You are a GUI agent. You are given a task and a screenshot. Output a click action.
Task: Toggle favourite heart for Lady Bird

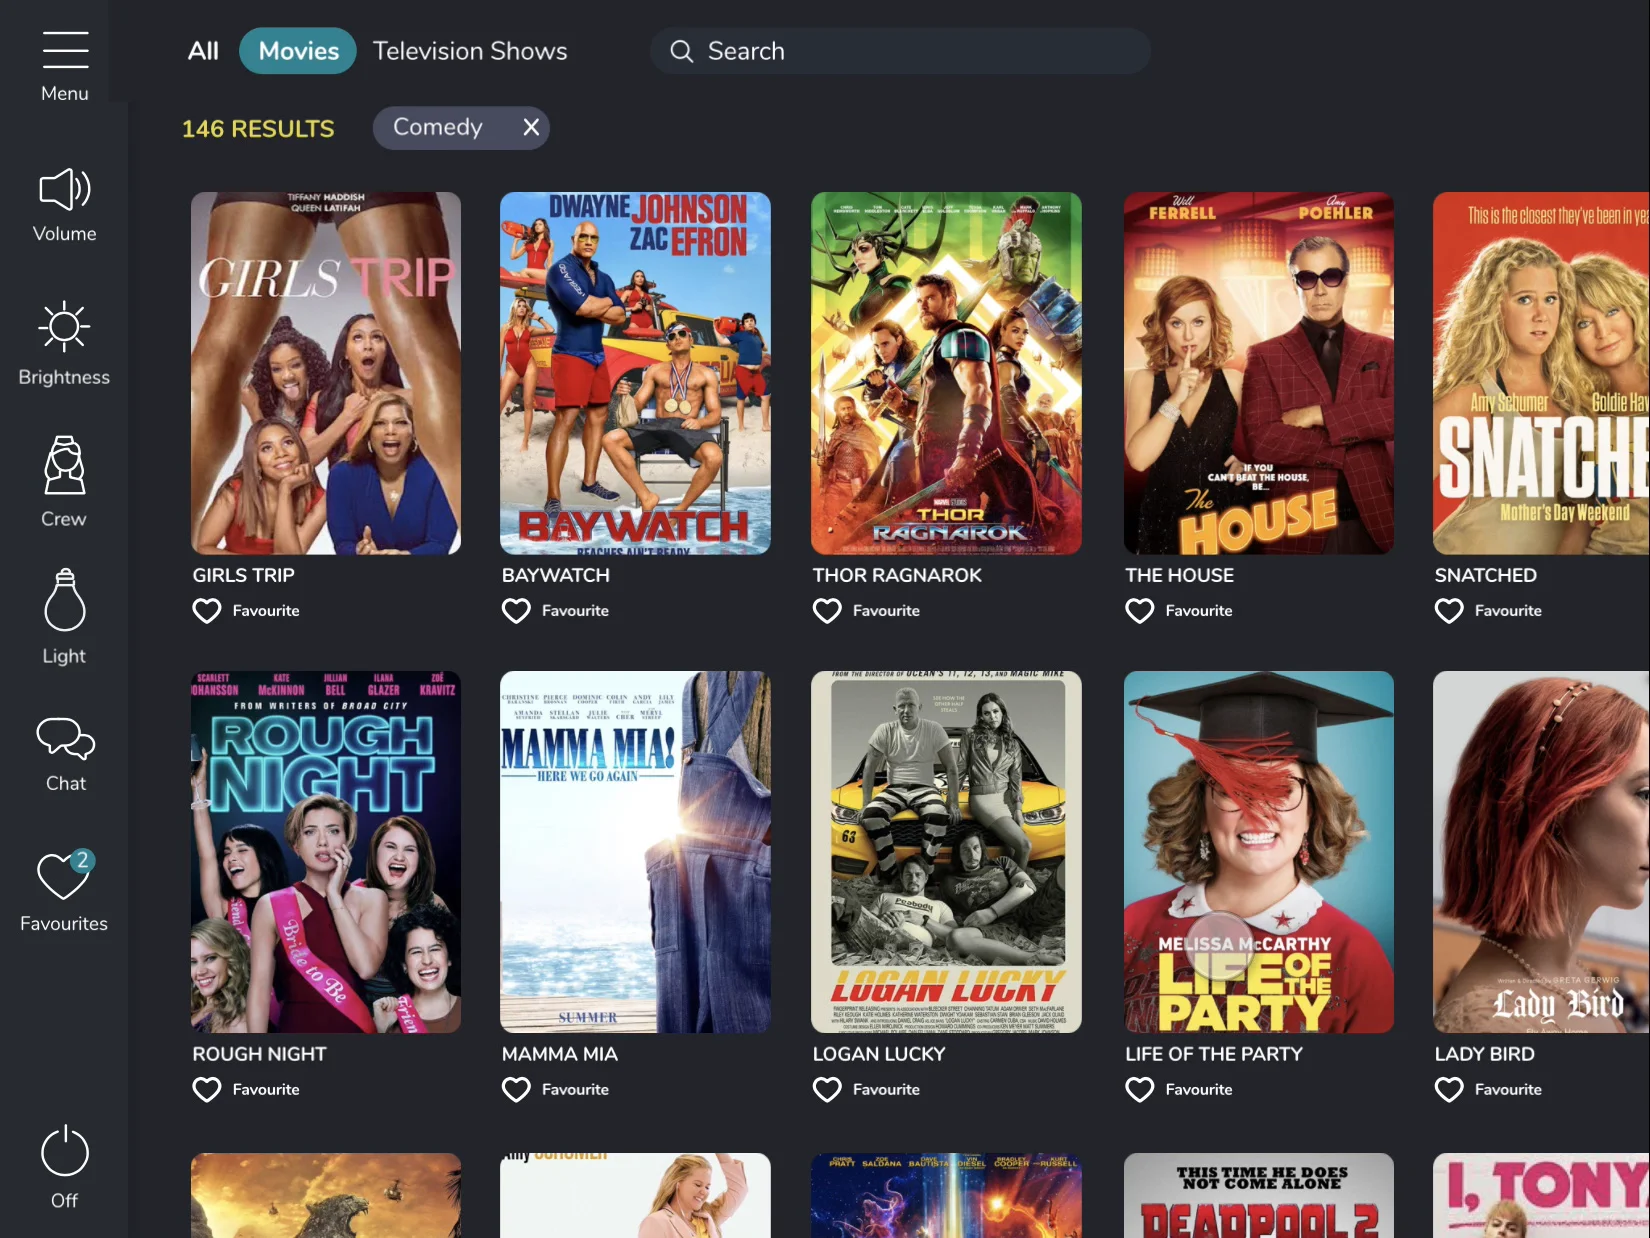1449,1090
